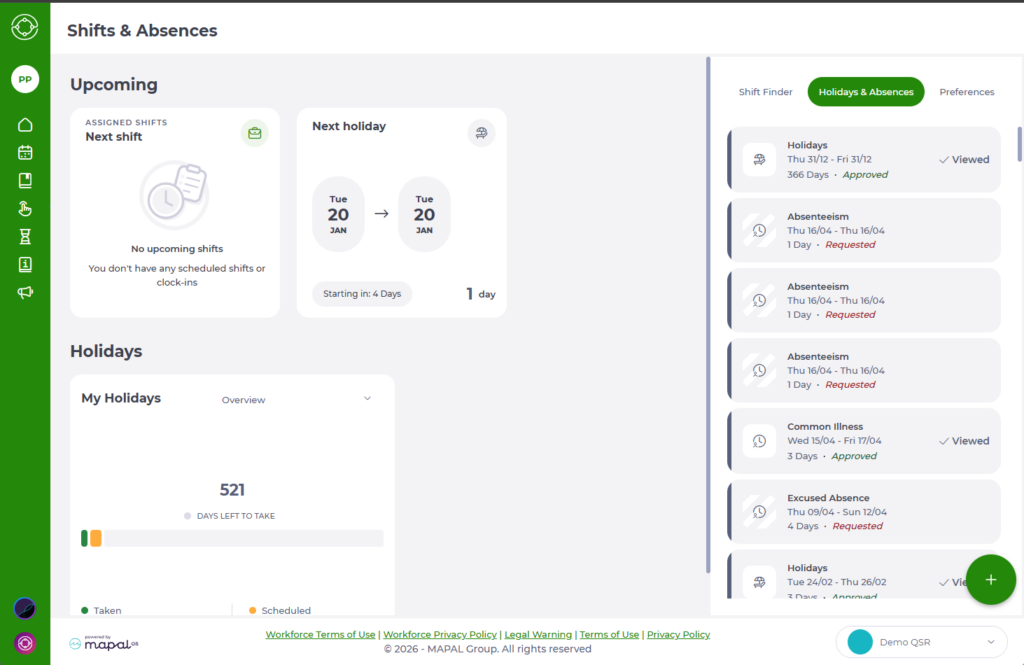Open the Workforce Privacy Policy link
Viewport: 1024px width, 665px height.
[440, 635]
